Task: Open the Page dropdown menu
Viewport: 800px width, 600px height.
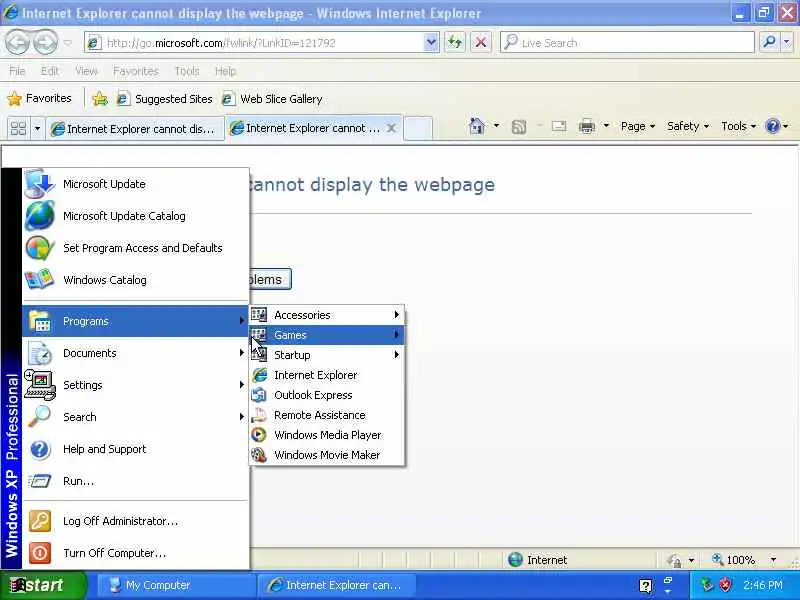Action: [638, 126]
